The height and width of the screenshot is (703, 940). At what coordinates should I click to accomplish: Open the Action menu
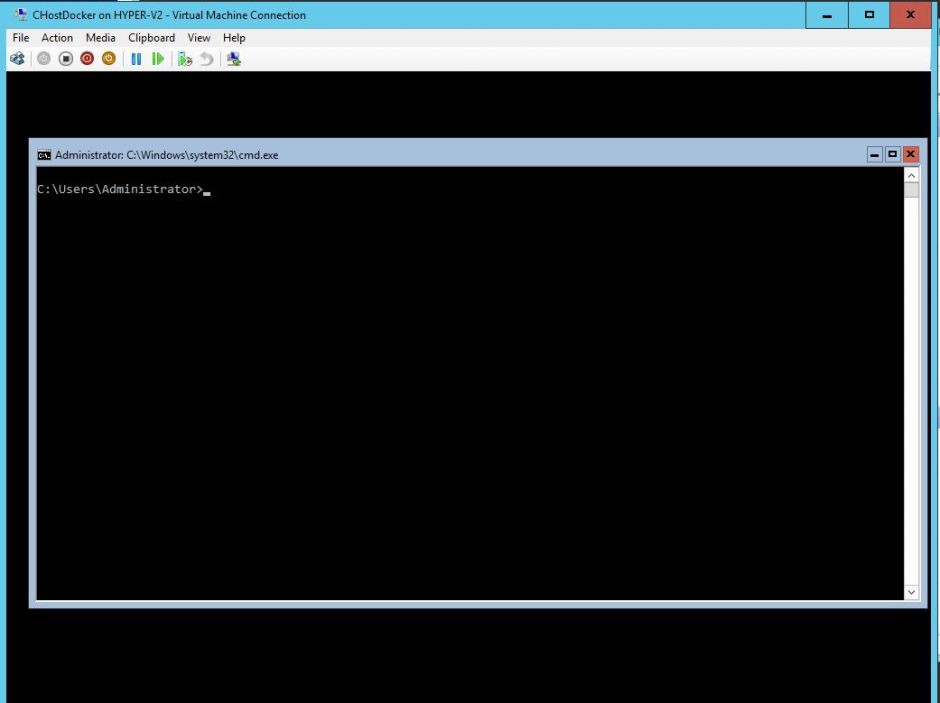pos(57,38)
